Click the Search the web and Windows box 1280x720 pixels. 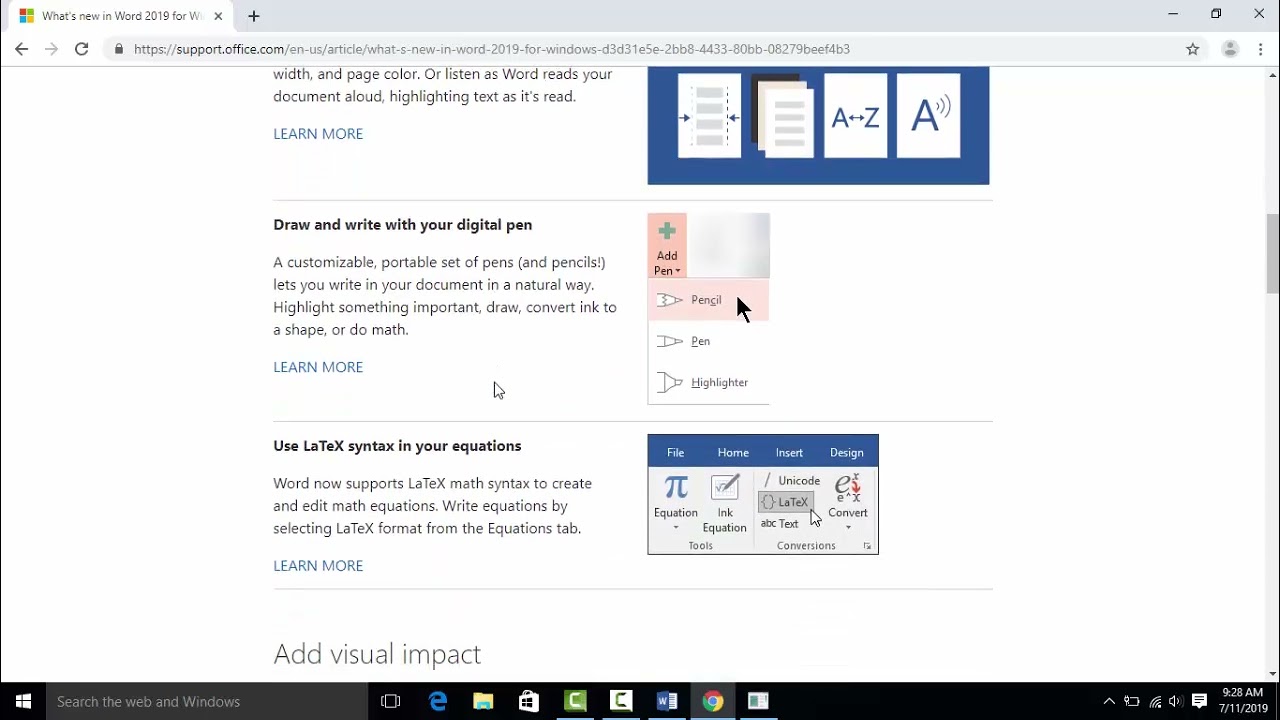(x=207, y=701)
